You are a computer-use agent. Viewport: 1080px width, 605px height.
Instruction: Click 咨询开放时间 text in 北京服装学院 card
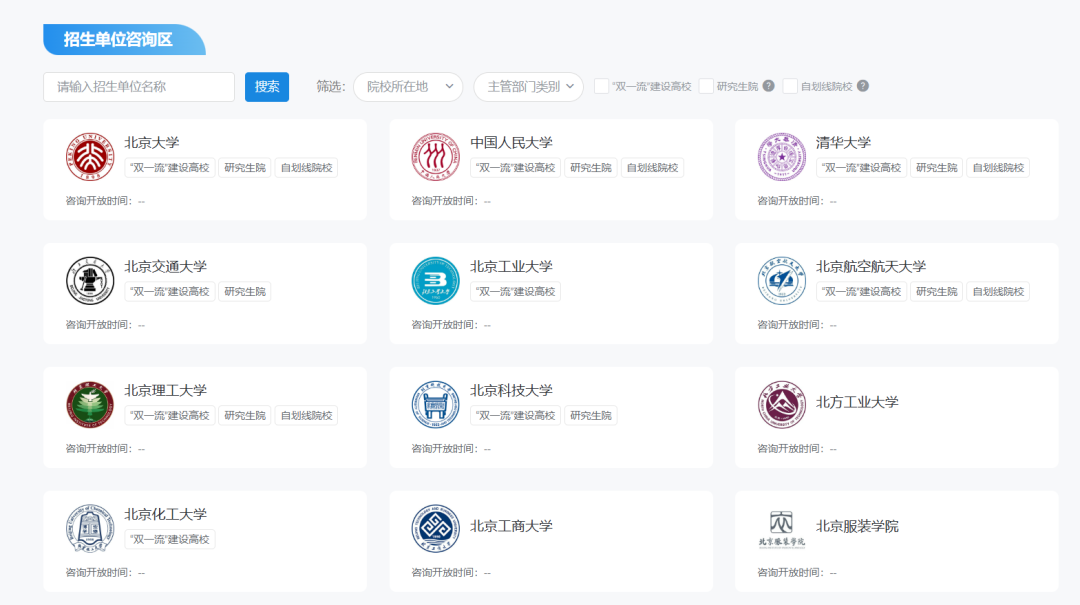(x=797, y=573)
